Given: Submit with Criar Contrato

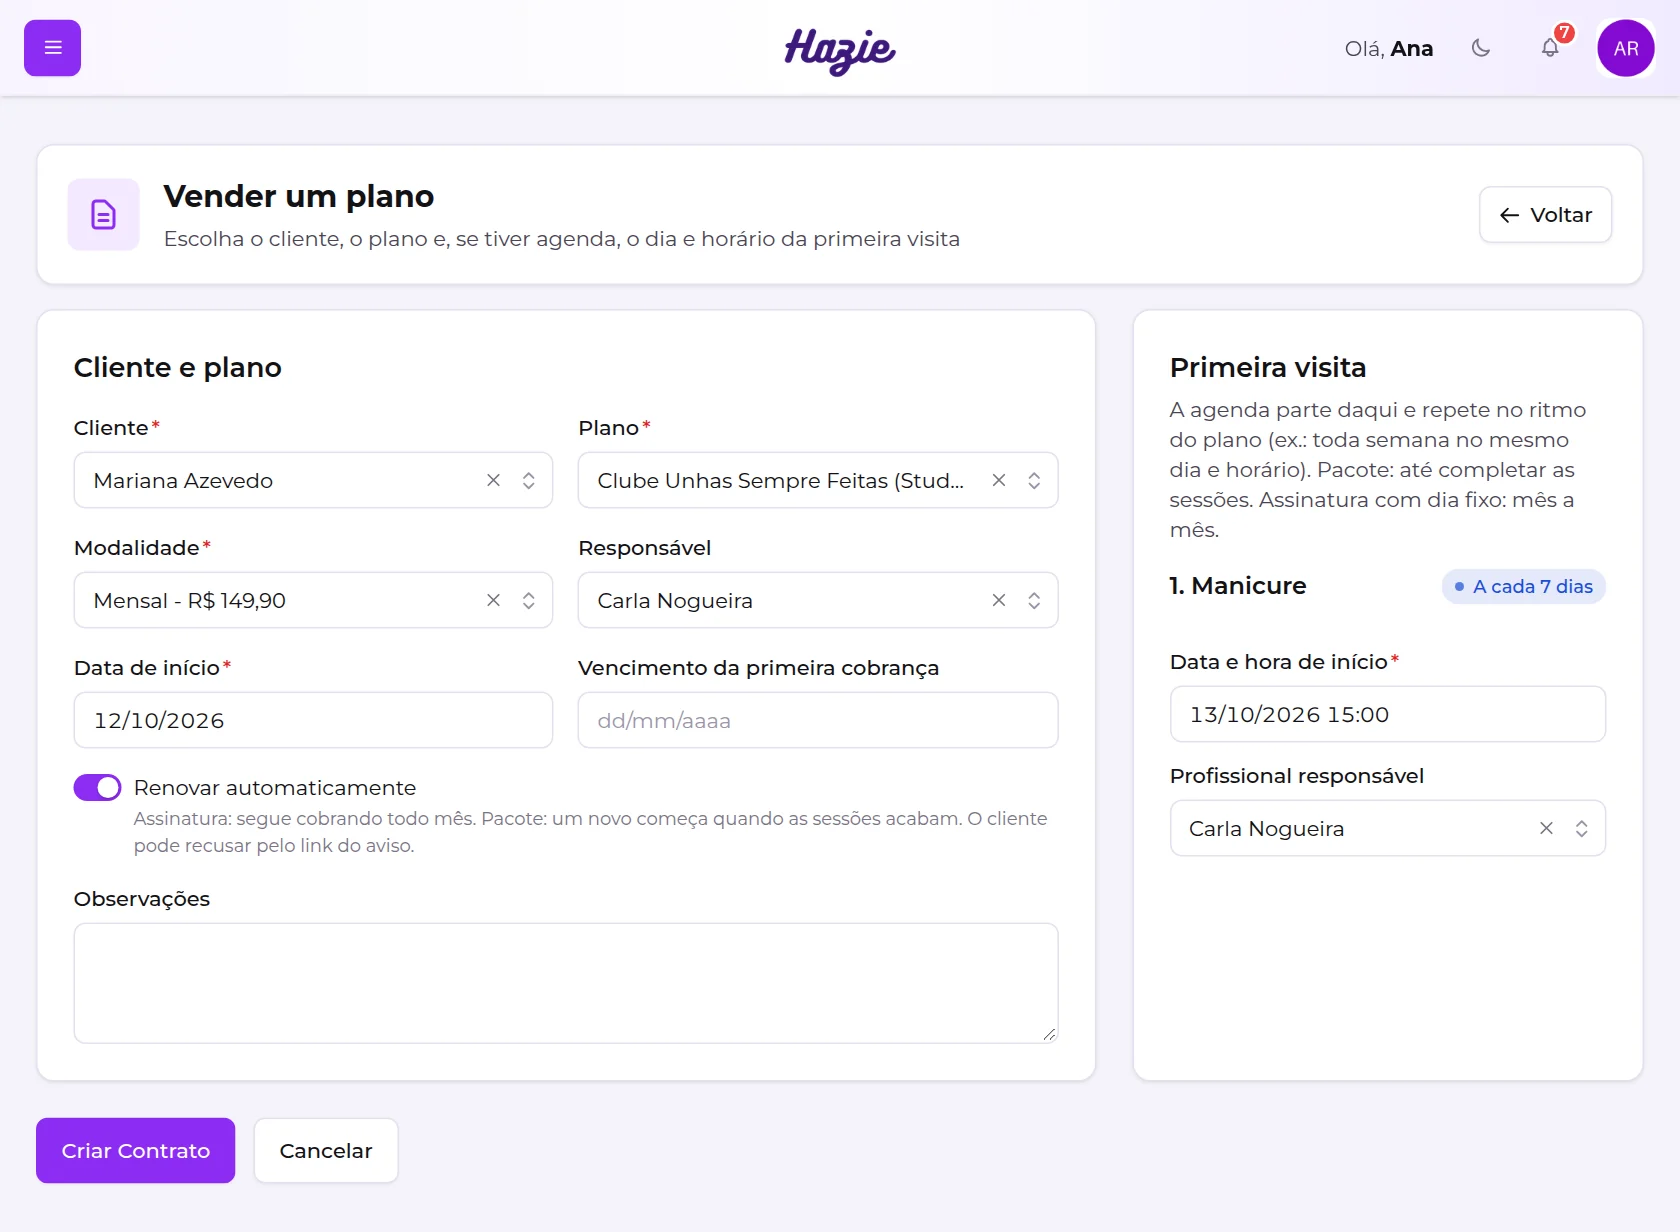Looking at the screenshot, I should 136,1150.
